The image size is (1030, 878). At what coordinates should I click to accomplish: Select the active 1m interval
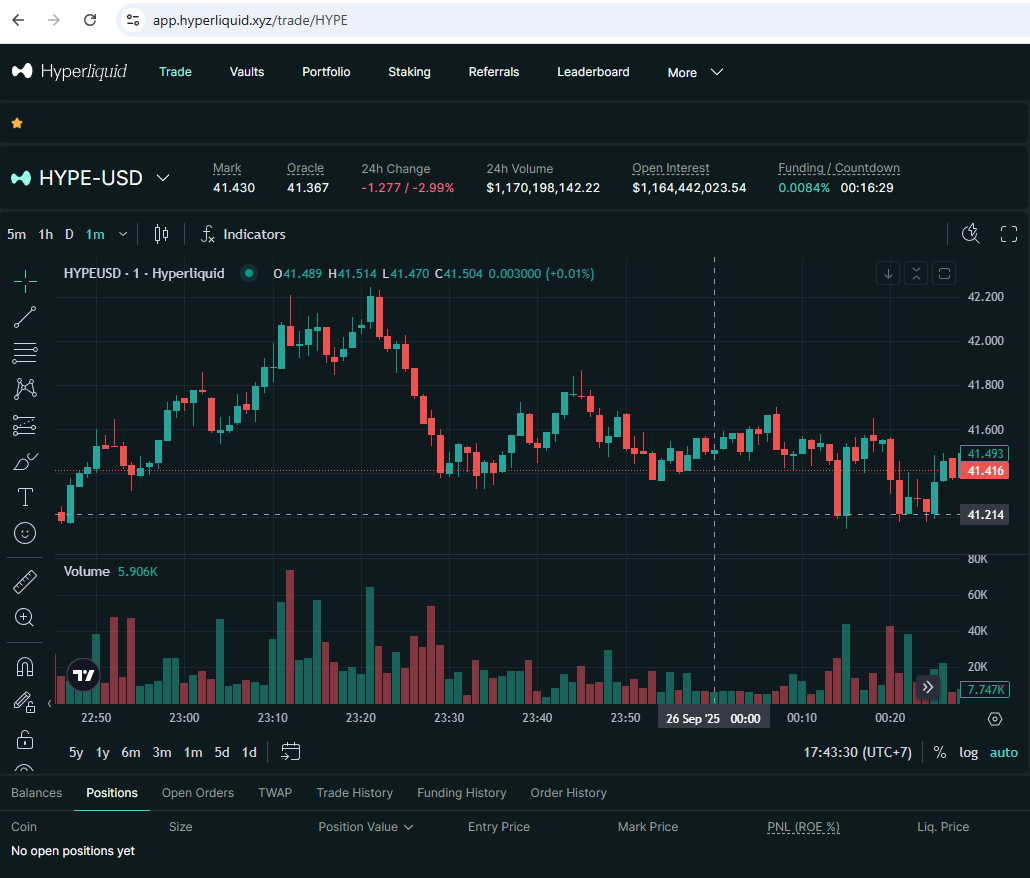click(95, 234)
